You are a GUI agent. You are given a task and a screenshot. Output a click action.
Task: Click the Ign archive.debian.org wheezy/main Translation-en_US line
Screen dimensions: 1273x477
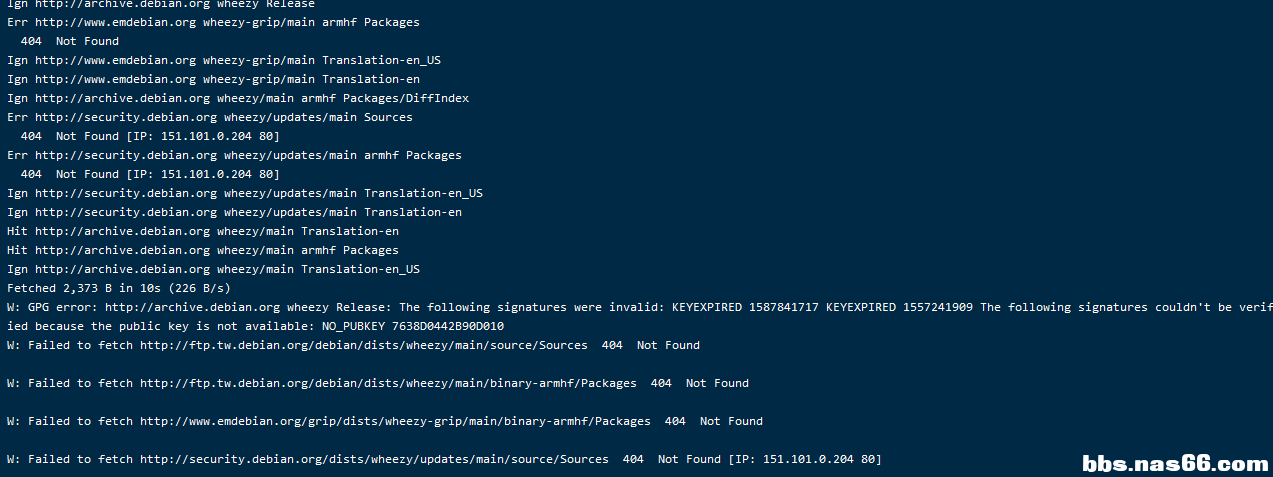(213, 269)
